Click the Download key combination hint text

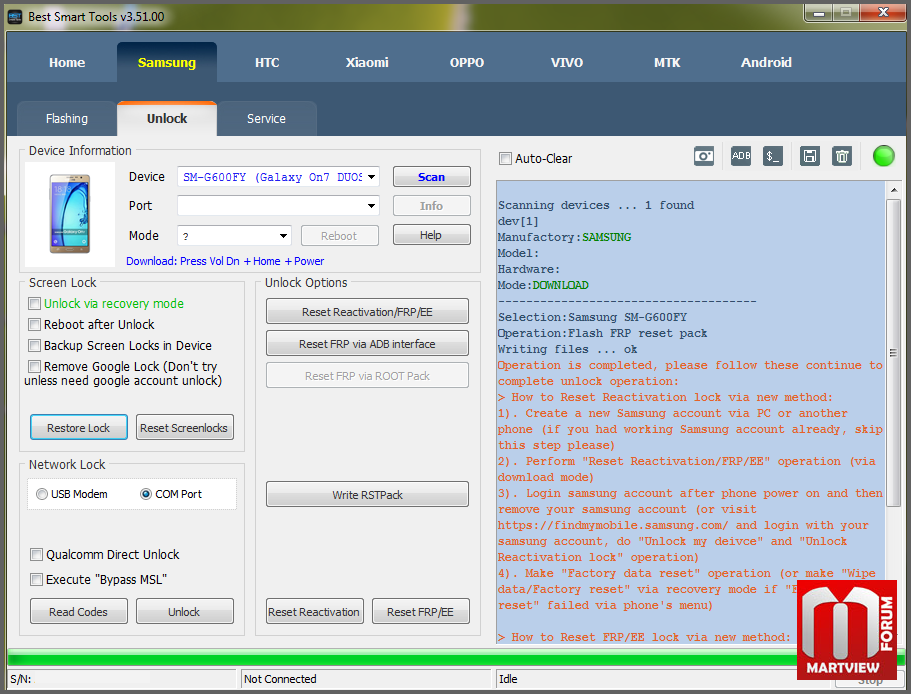[225, 261]
